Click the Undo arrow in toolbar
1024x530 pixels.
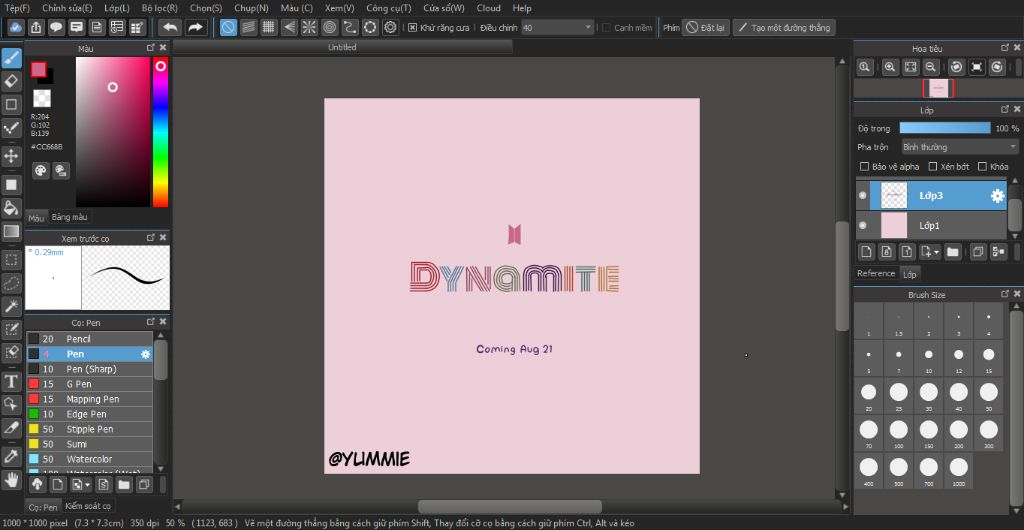click(x=170, y=27)
